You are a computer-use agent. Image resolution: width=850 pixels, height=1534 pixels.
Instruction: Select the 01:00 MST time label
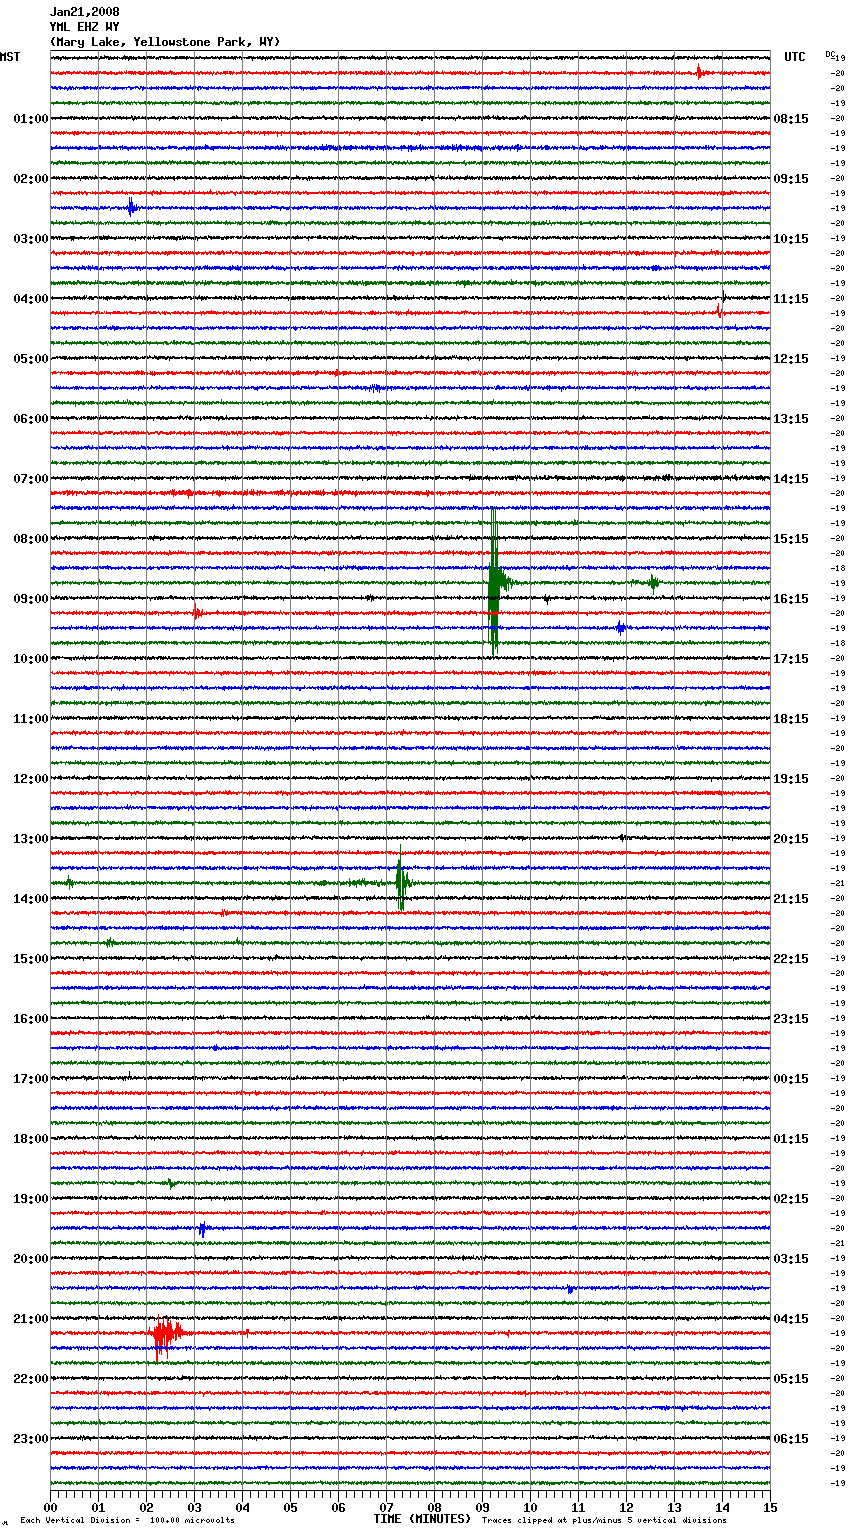tap(31, 119)
